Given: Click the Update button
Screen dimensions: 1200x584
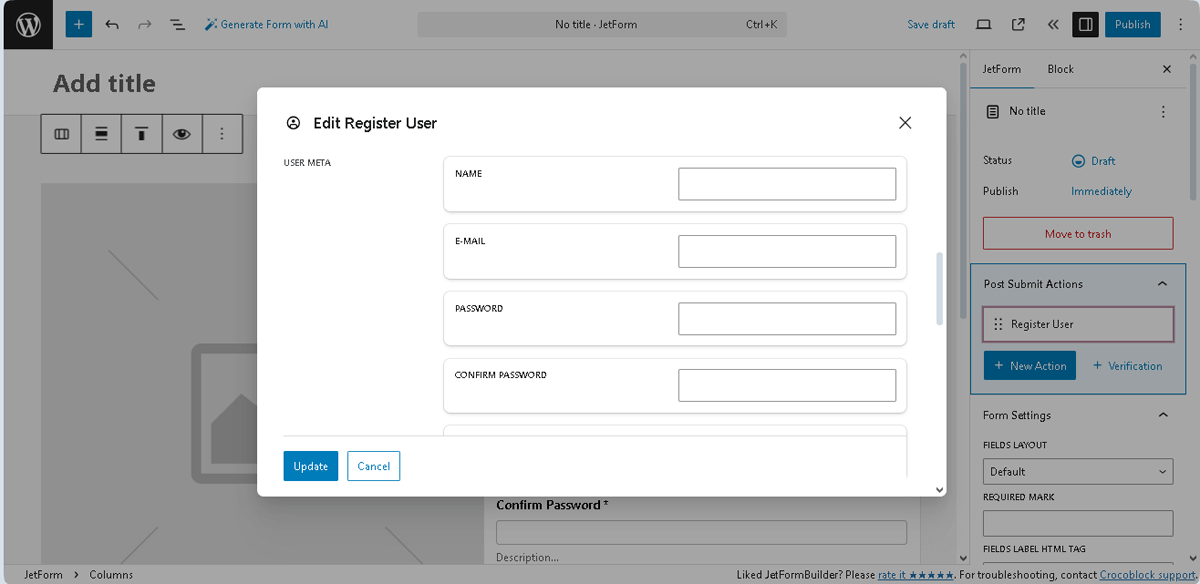Looking at the screenshot, I should click(x=310, y=466).
